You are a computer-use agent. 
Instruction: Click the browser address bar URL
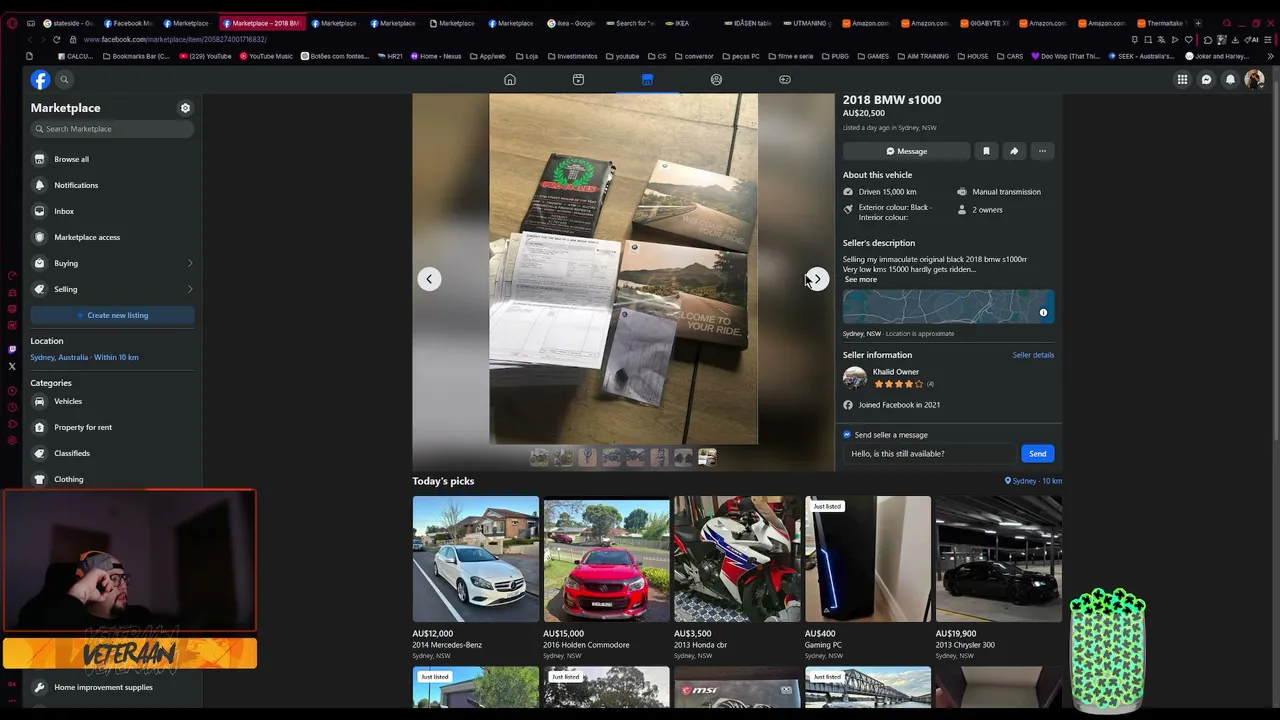coord(175,39)
